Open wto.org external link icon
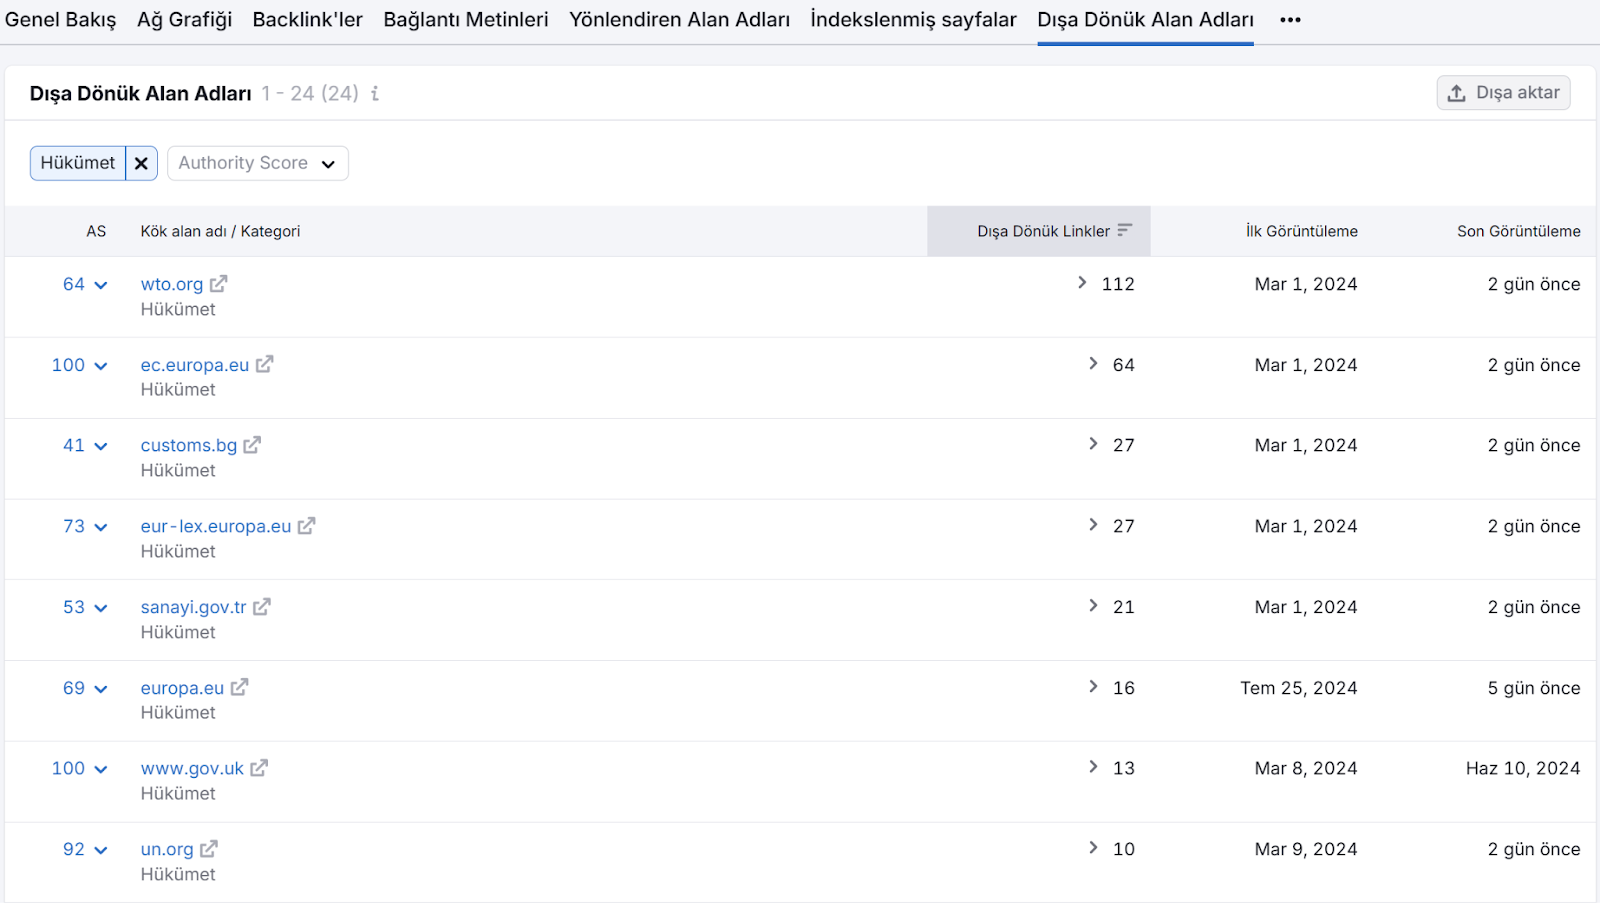 pos(219,284)
